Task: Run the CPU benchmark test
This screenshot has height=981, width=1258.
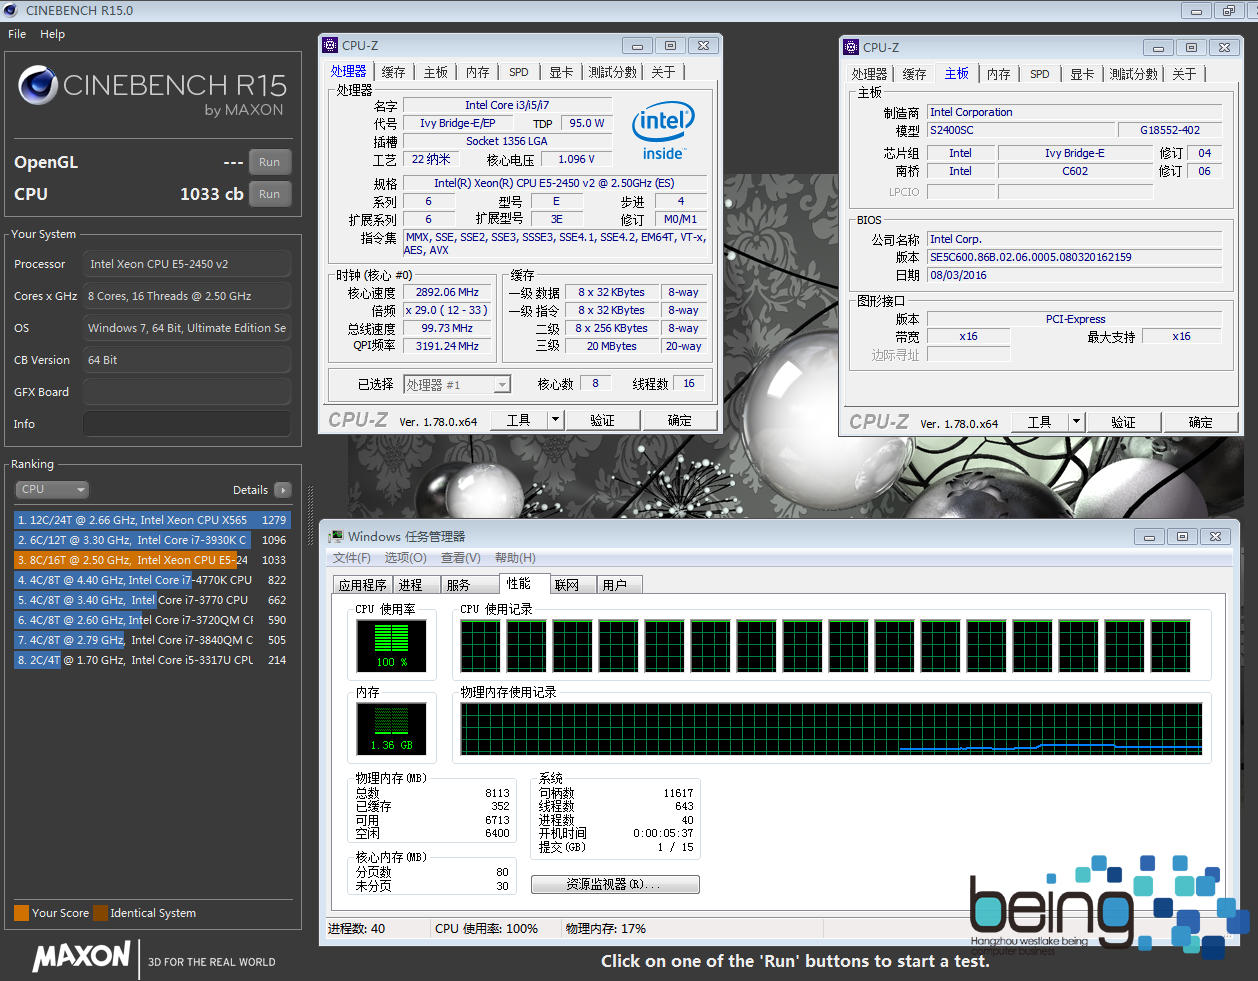Action: click(x=269, y=194)
